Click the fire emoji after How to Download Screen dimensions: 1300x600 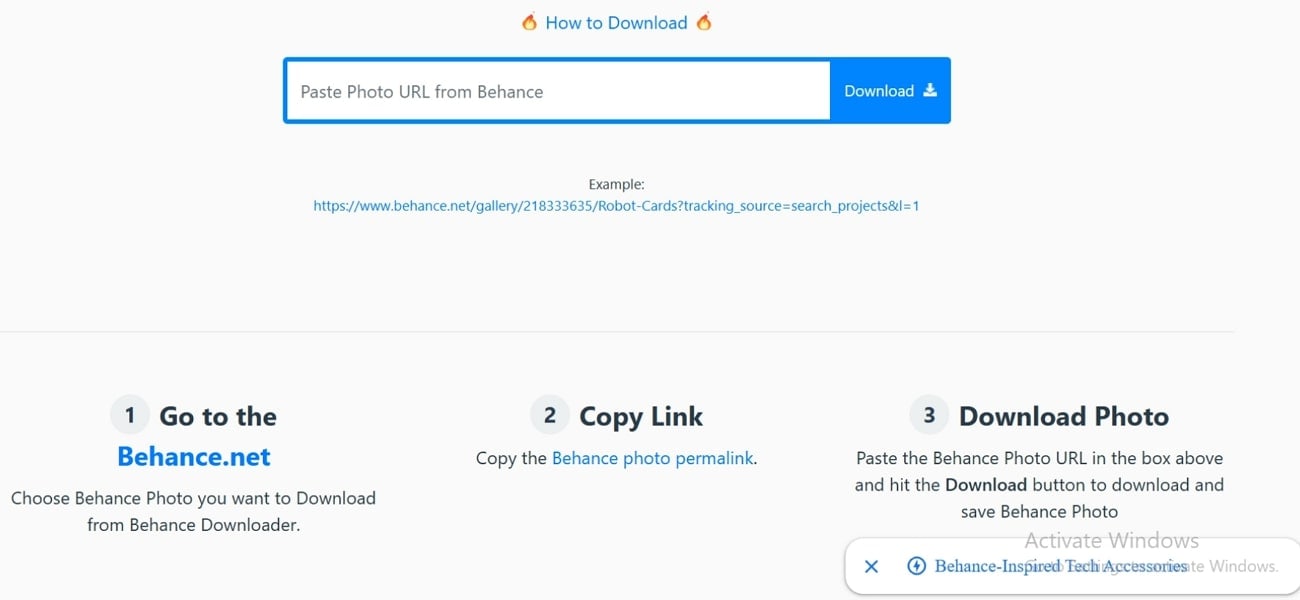click(x=703, y=22)
